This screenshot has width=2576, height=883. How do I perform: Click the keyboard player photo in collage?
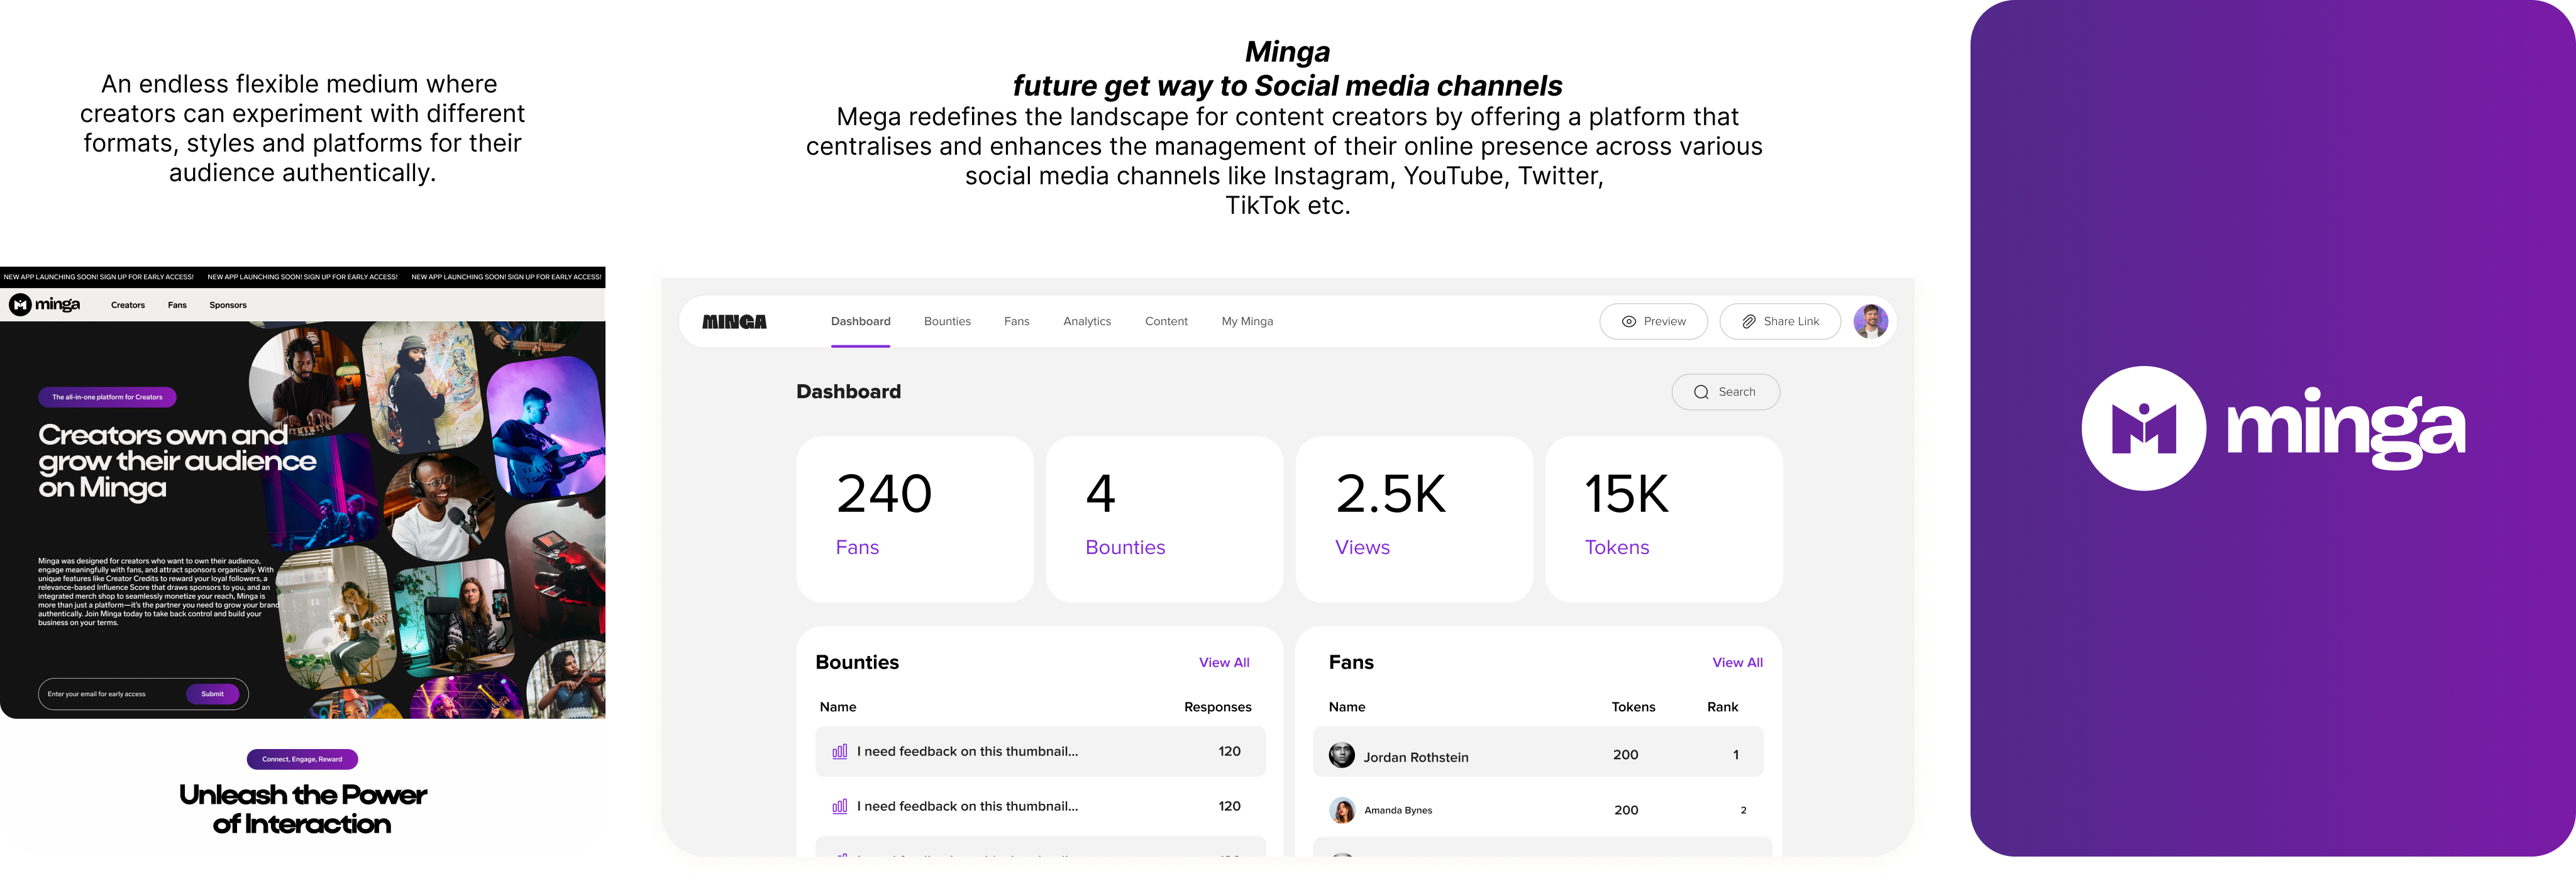pyautogui.click(x=303, y=380)
